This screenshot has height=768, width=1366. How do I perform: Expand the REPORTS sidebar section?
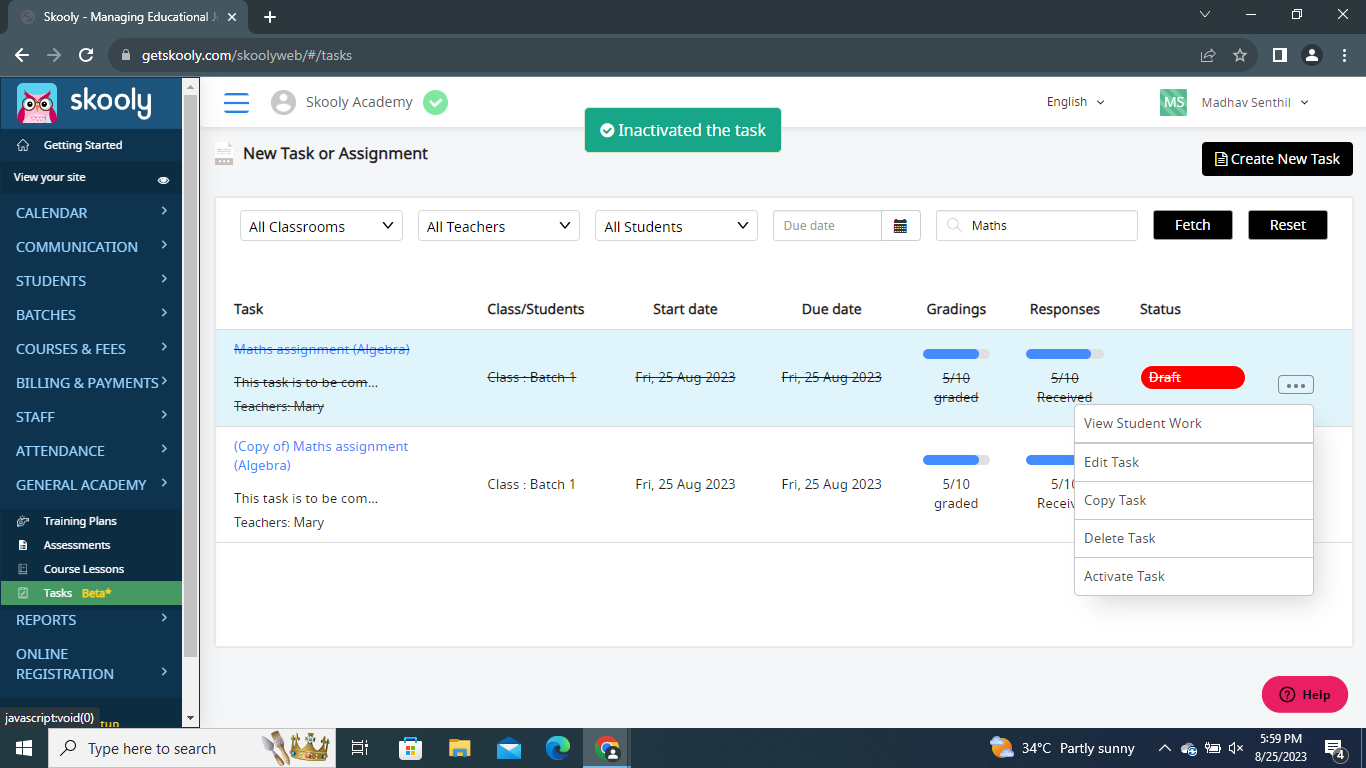(x=91, y=620)
